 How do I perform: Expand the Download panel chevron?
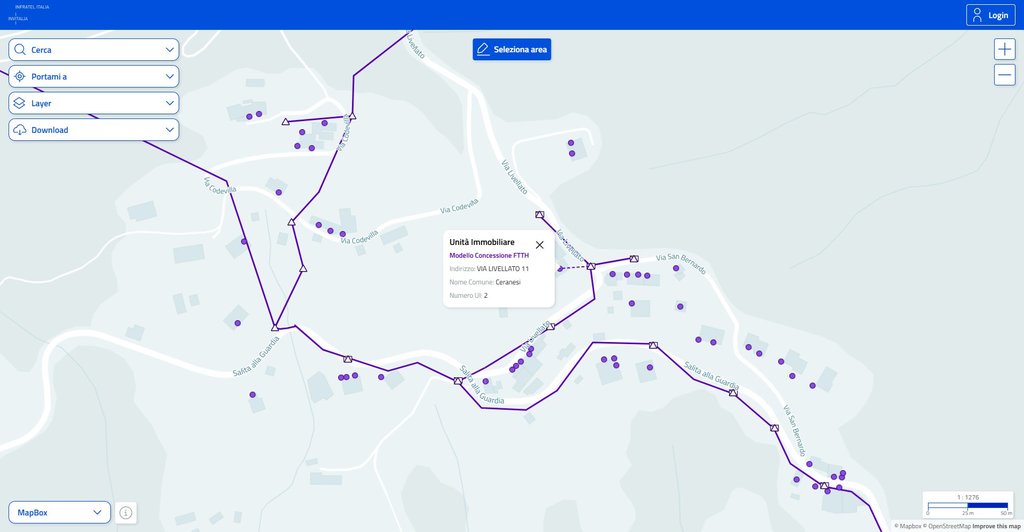tap(170, 130)
